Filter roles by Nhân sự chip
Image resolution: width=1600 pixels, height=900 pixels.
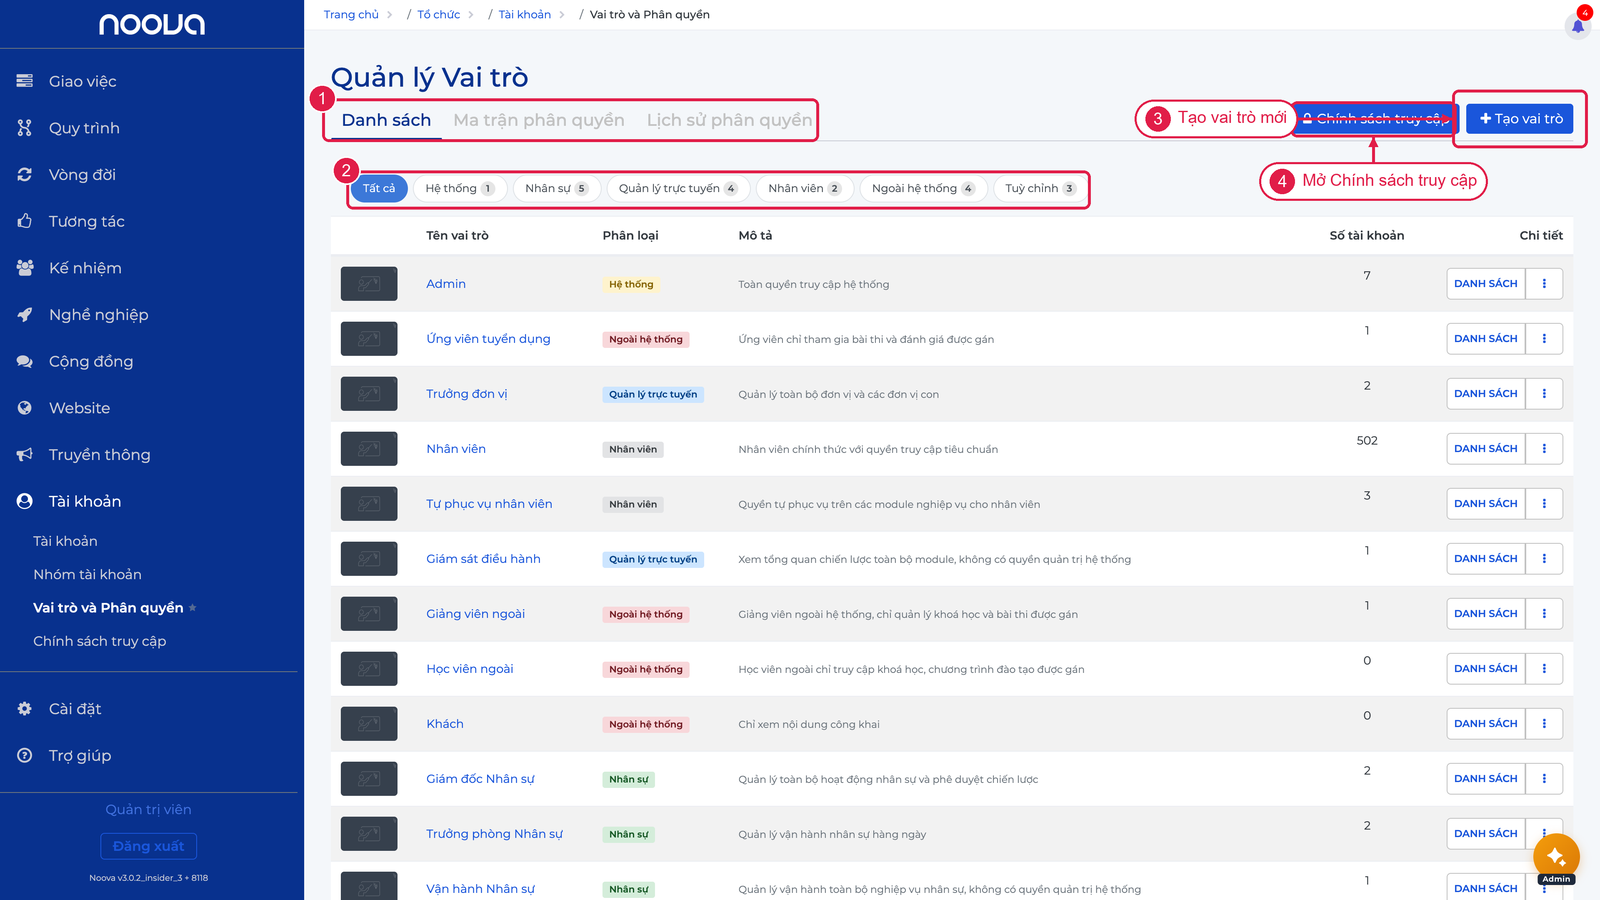coord(556,188)
